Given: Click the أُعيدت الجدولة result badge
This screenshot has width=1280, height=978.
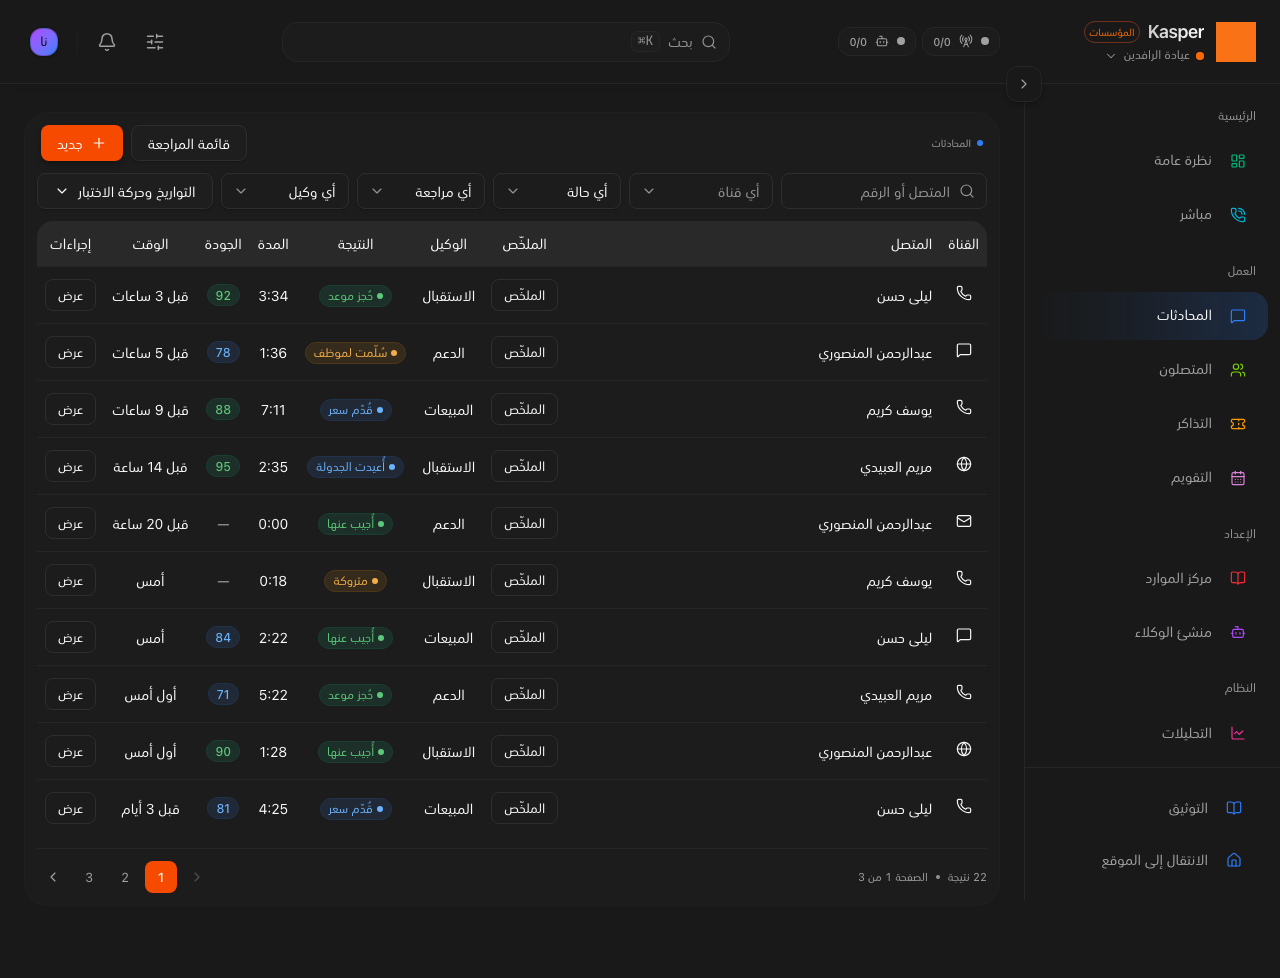Looking at the screenshot, I should point(356,466).
